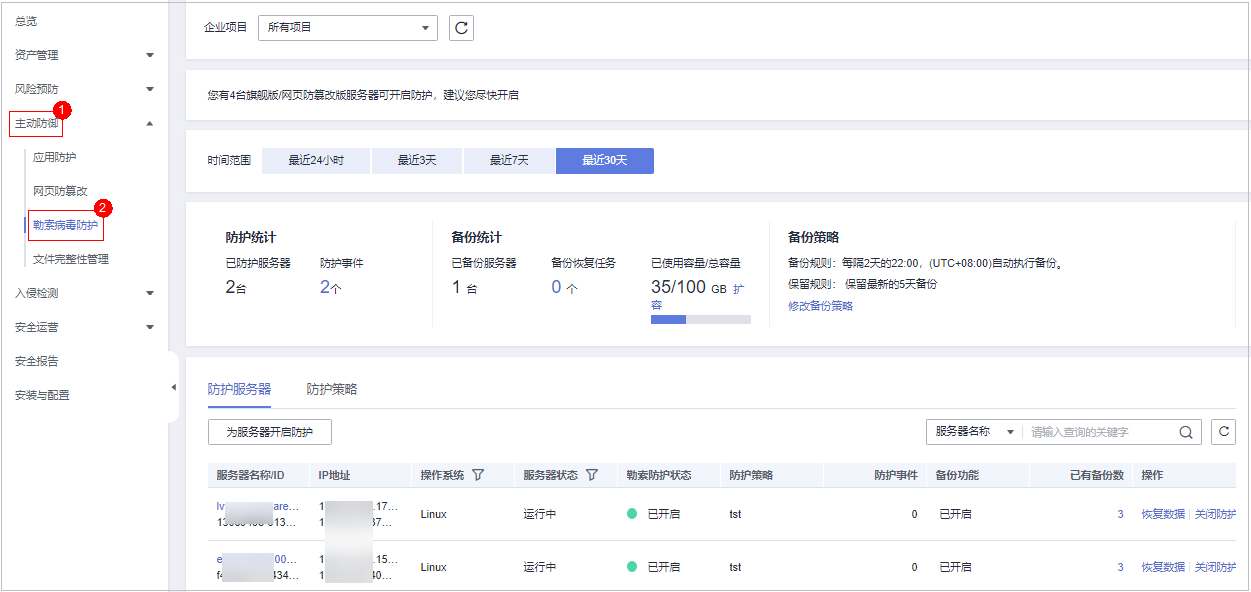This screenshot has height=592, width=1251.
Task: Open the 操作系统 column filter icon
Action: pos(478,475)
